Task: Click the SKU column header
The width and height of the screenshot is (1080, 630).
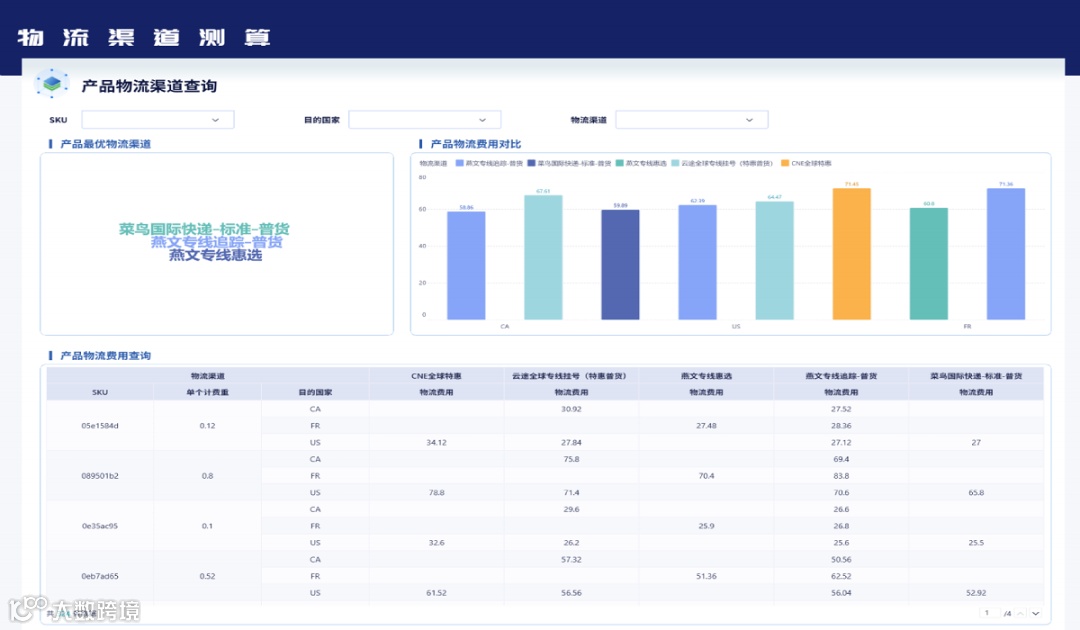Action: [x=100, y=392]
